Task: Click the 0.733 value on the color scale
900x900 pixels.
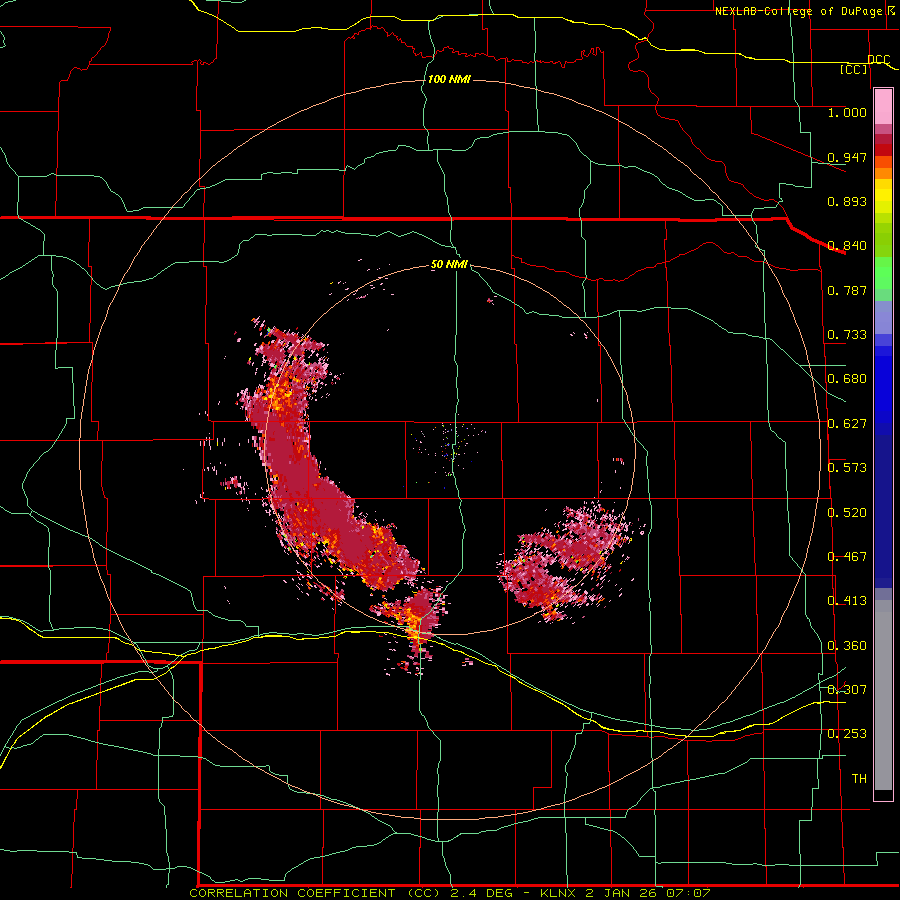Action: coord(847,335)
